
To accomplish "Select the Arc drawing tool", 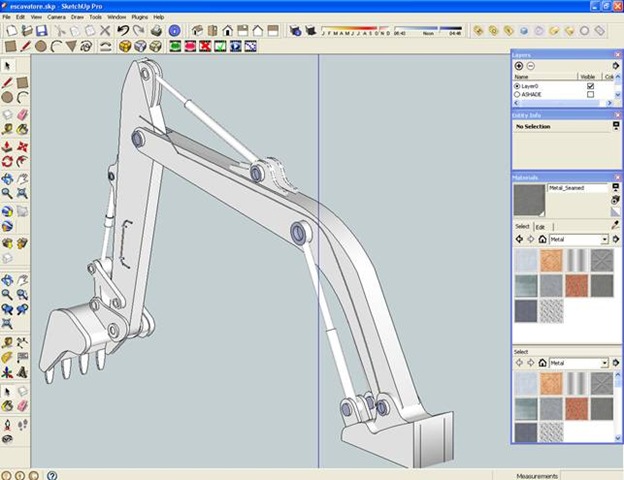I will pyautogui.click(x=56, y=46).
